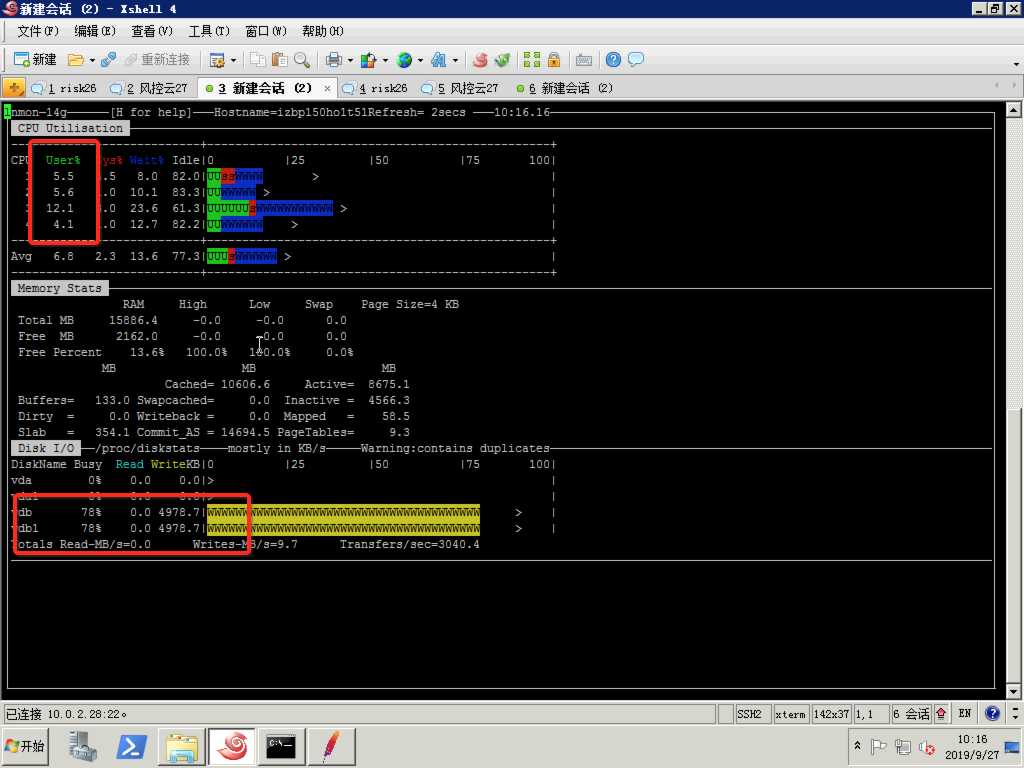Screen dimensions: 1024x768
Task: Expand the color scheme dropdown arrow
Action: pyautogui.click(x=385, y=60)
